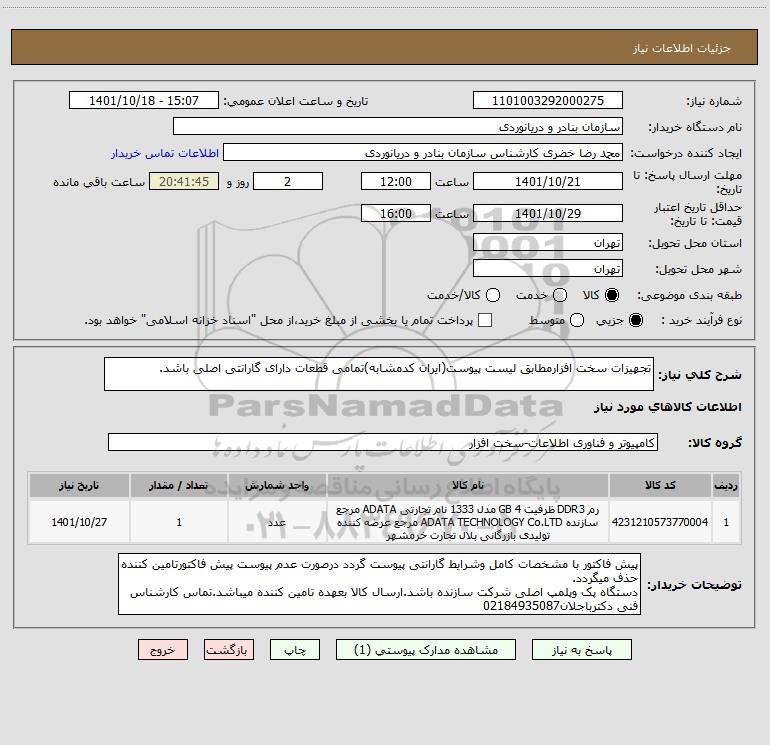Select the جزیی purchase type radio
770x745 pixels.
click(x=635, y=320)
